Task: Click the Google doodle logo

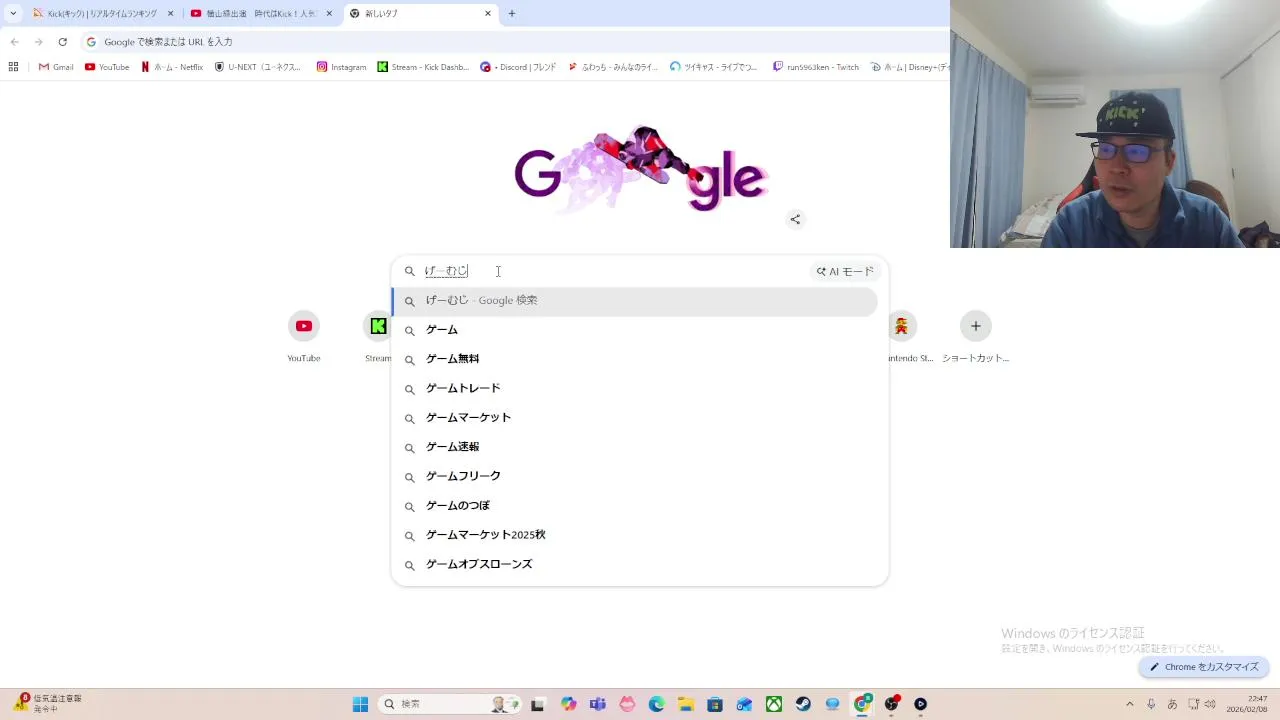Action: (x=640, y=171)
